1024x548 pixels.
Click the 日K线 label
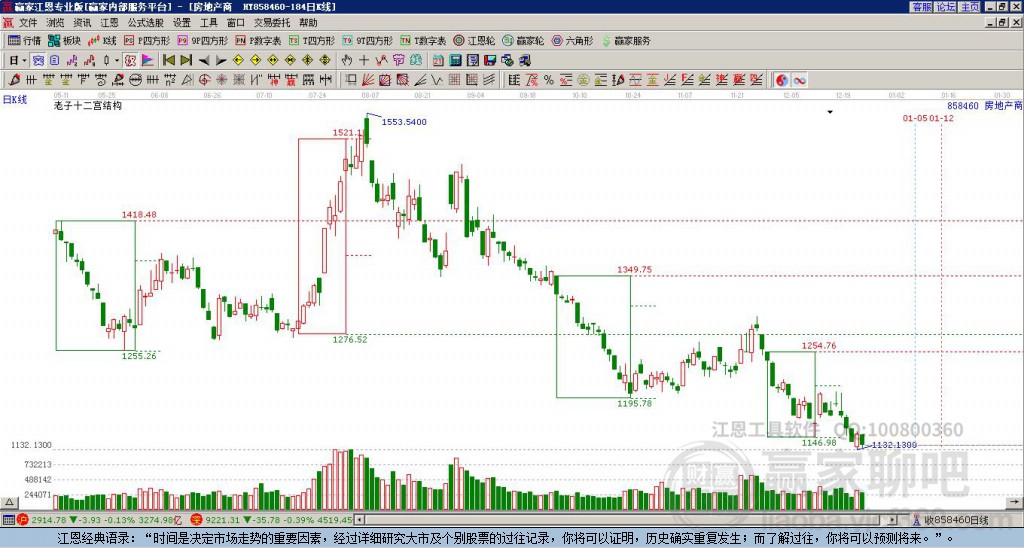click(x=15, y=100)
